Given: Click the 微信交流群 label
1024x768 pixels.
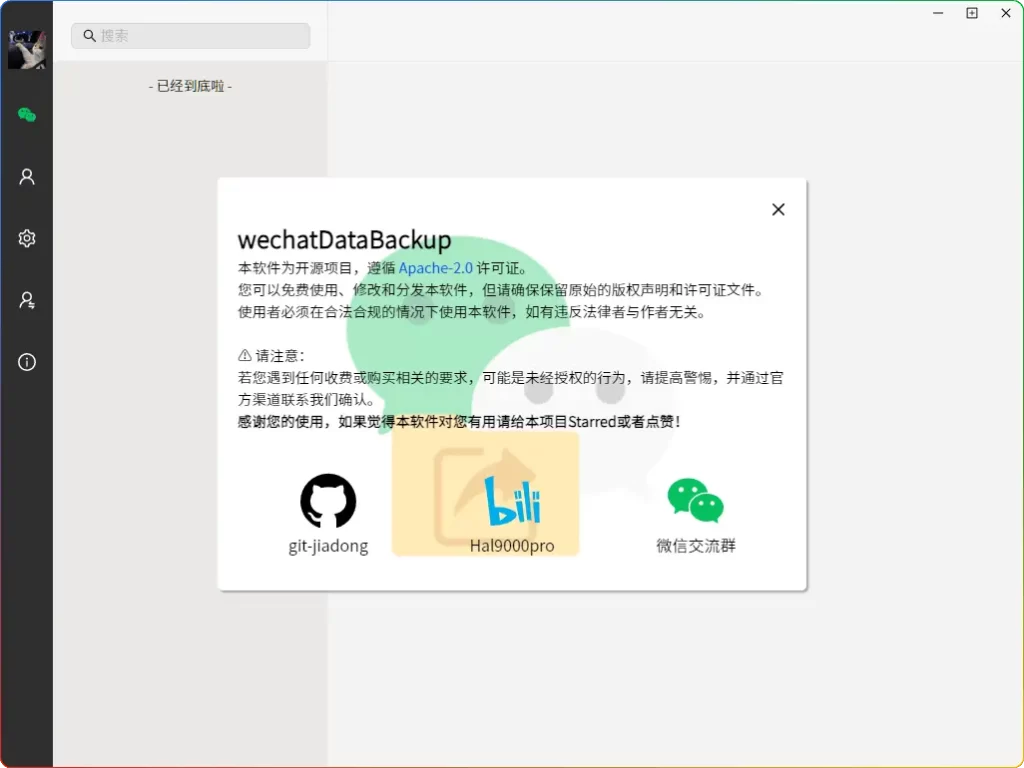Looking at the screenshot, I should coord(696,546).
